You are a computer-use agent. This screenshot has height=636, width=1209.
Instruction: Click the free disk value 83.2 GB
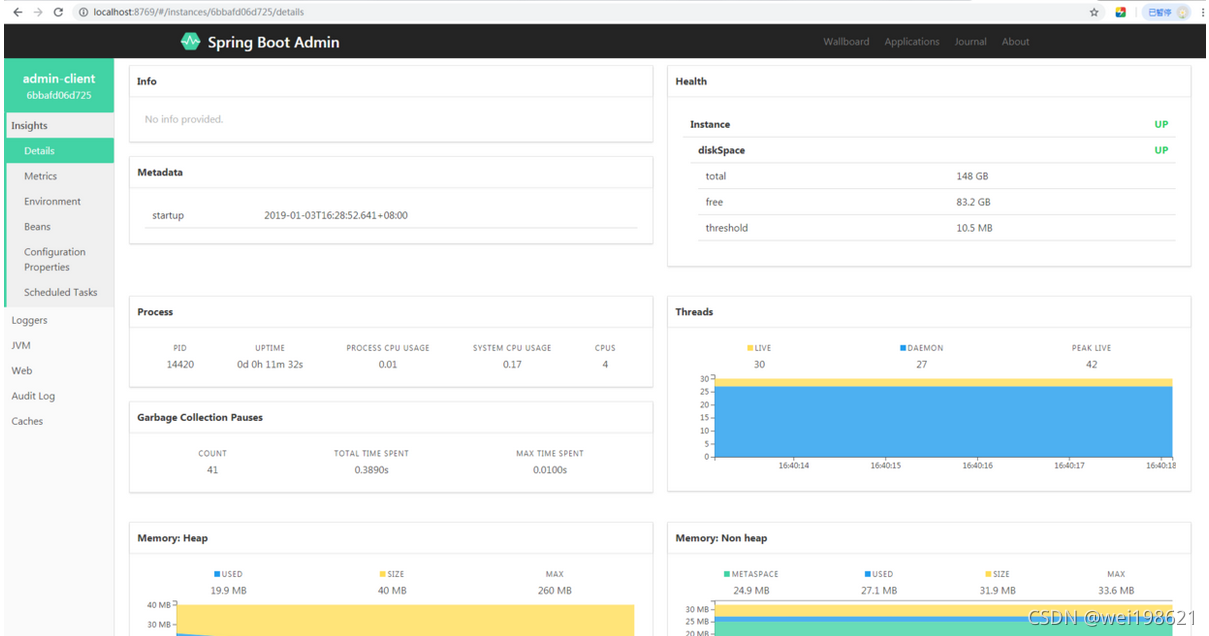pos(973,202)
